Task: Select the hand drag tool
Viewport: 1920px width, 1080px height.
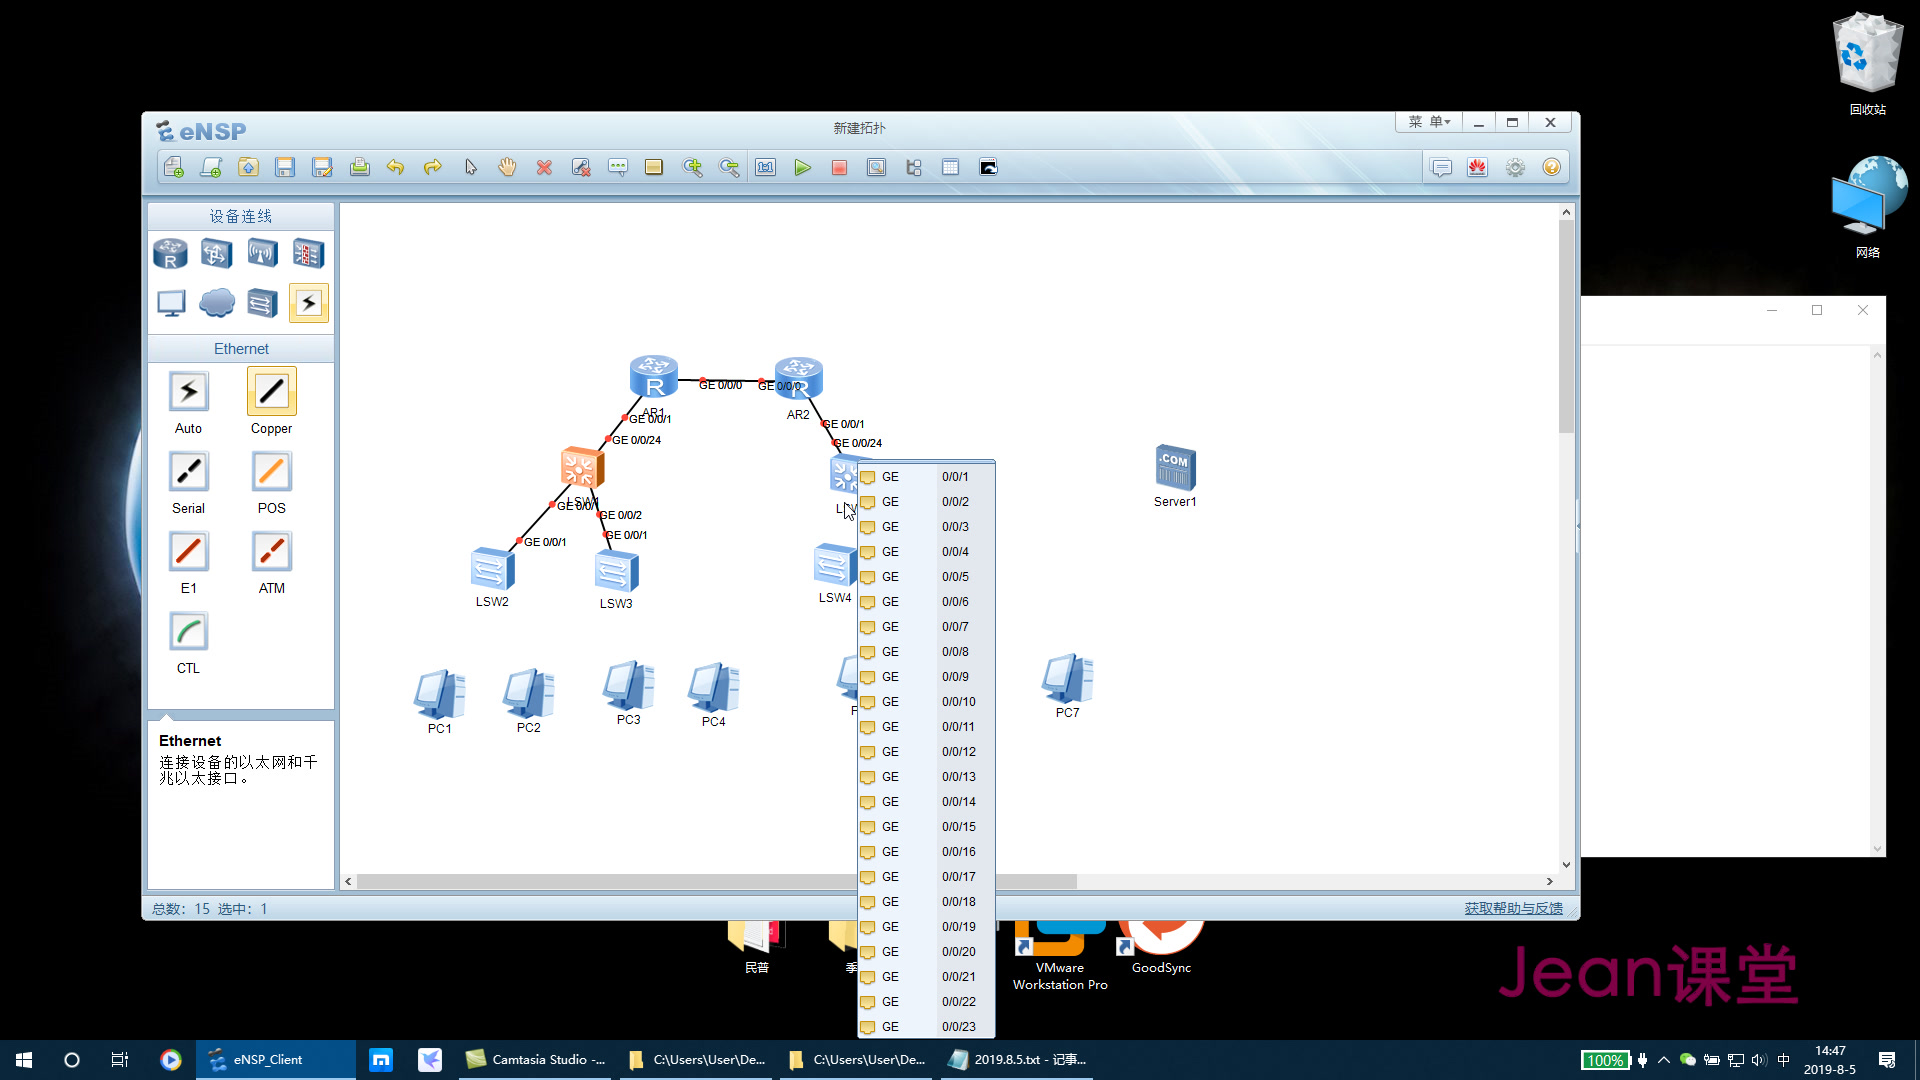Action: (507, 168)
